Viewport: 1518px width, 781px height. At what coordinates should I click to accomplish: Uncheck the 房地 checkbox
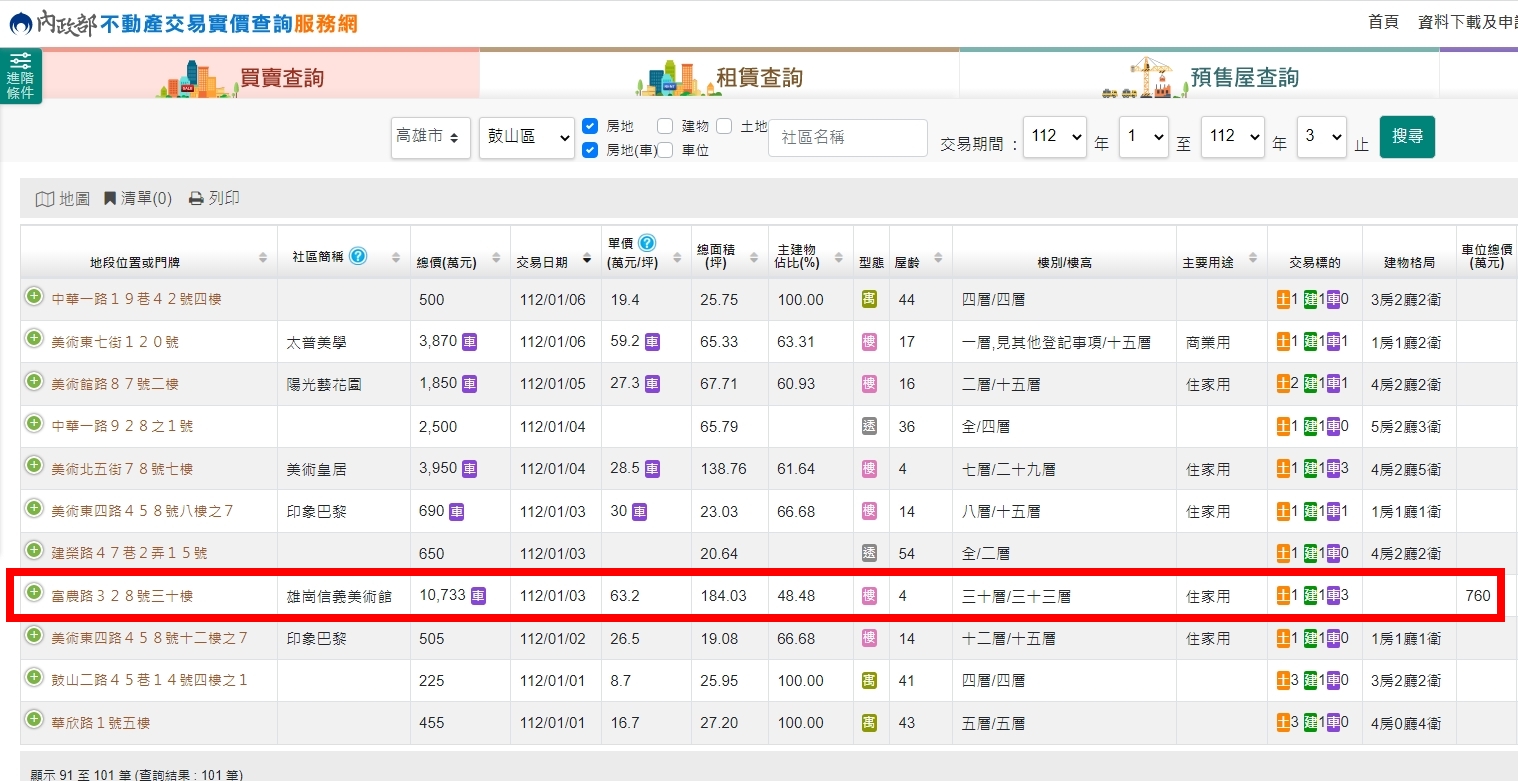590,126
